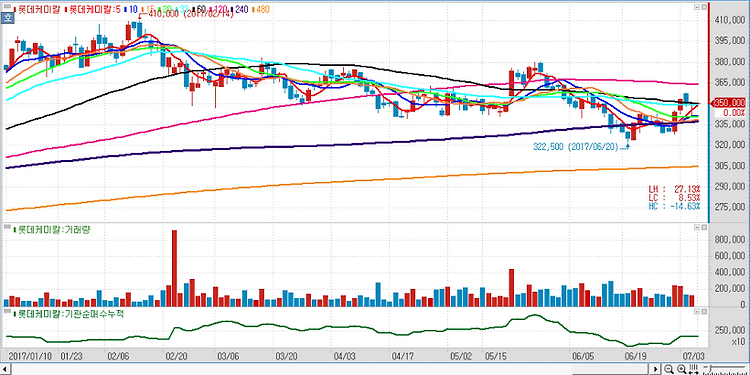Click the blue 호 button at top left

tap(7, 18)
